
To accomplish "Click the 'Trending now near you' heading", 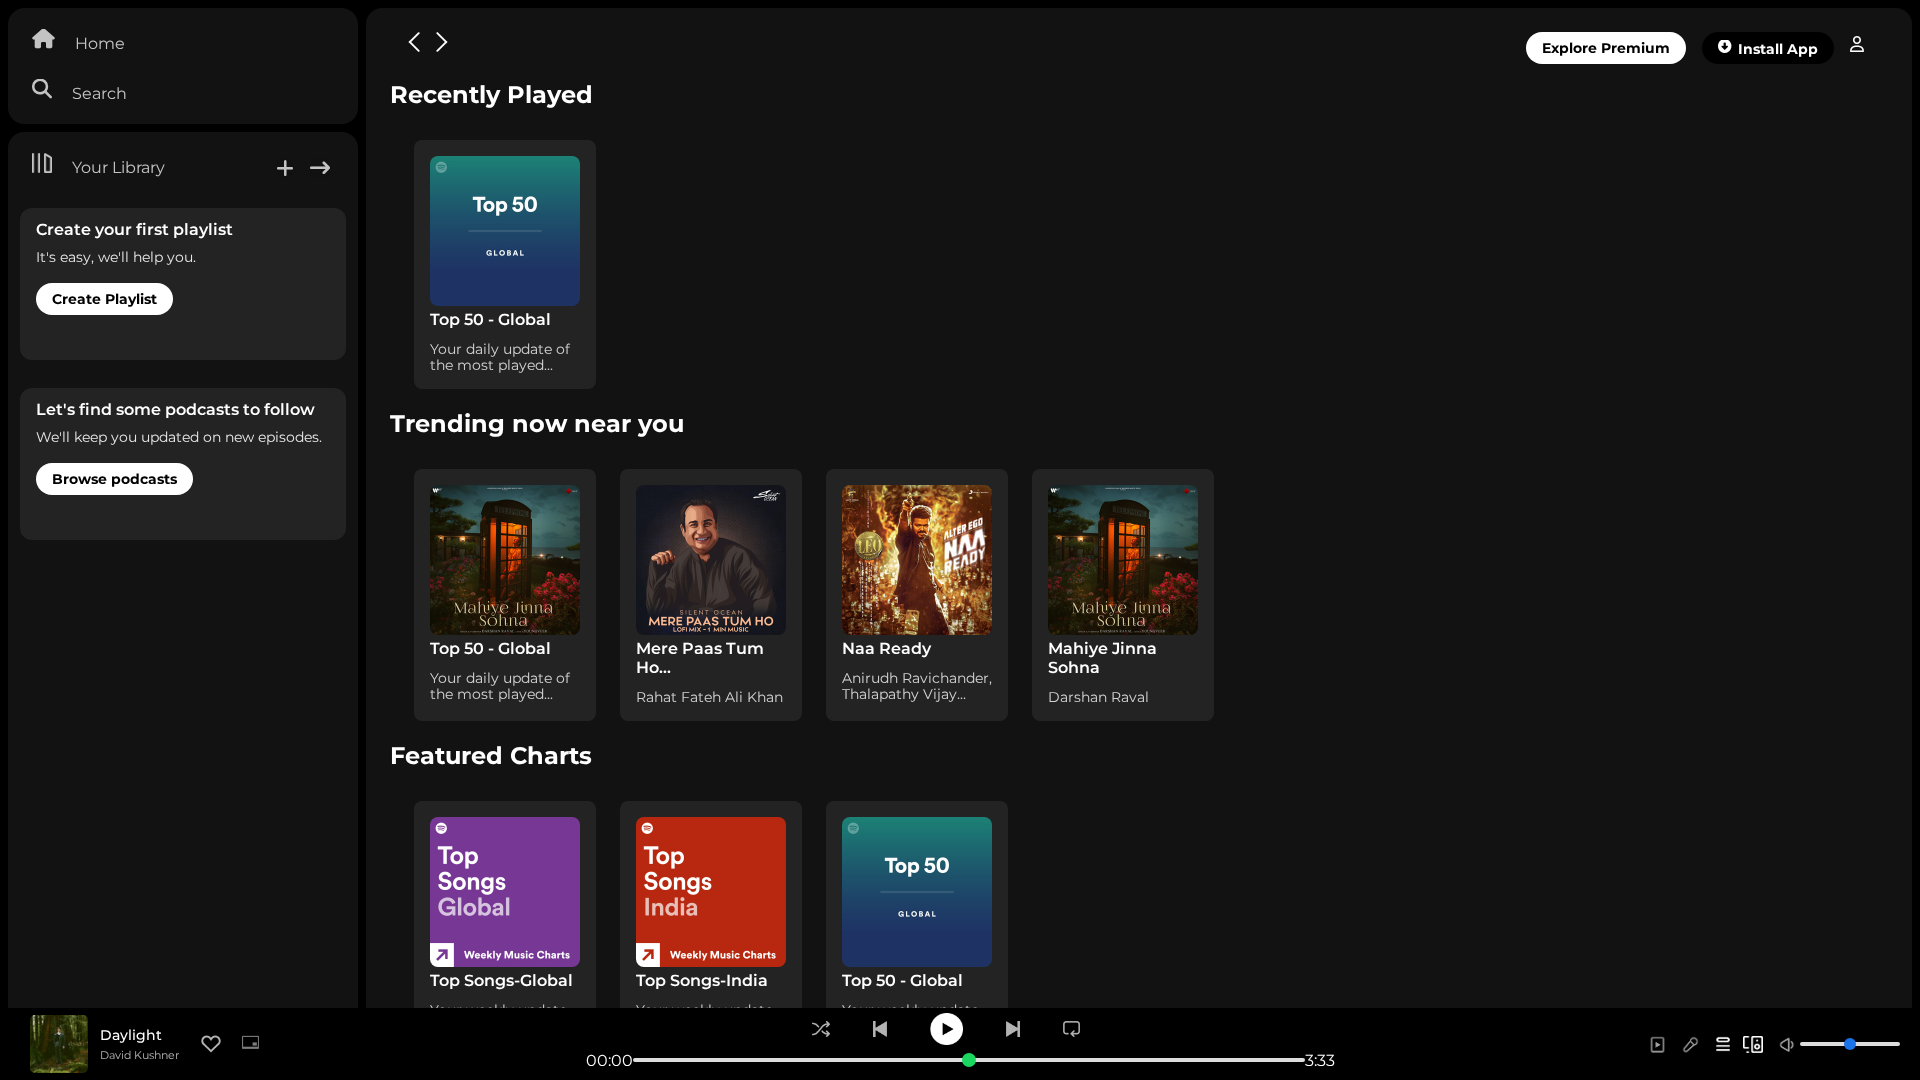I will coord(537,424).
